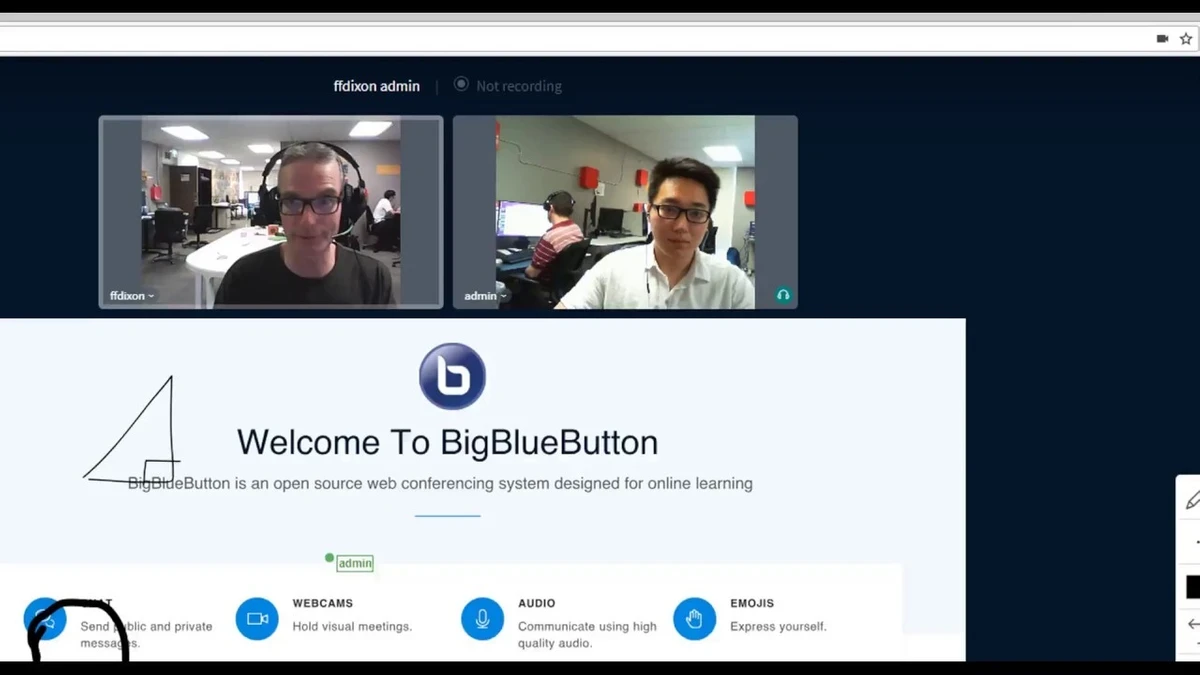
Task: Click the admin presenter name tag on the slide
Action: (354, 563)
